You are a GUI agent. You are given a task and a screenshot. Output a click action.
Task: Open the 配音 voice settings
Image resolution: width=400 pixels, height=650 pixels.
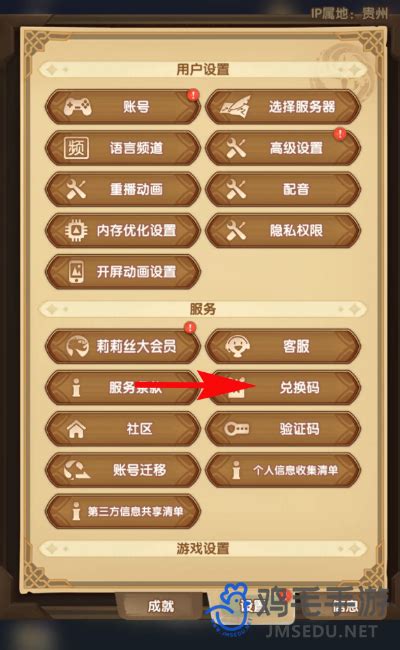coord(283,189)
